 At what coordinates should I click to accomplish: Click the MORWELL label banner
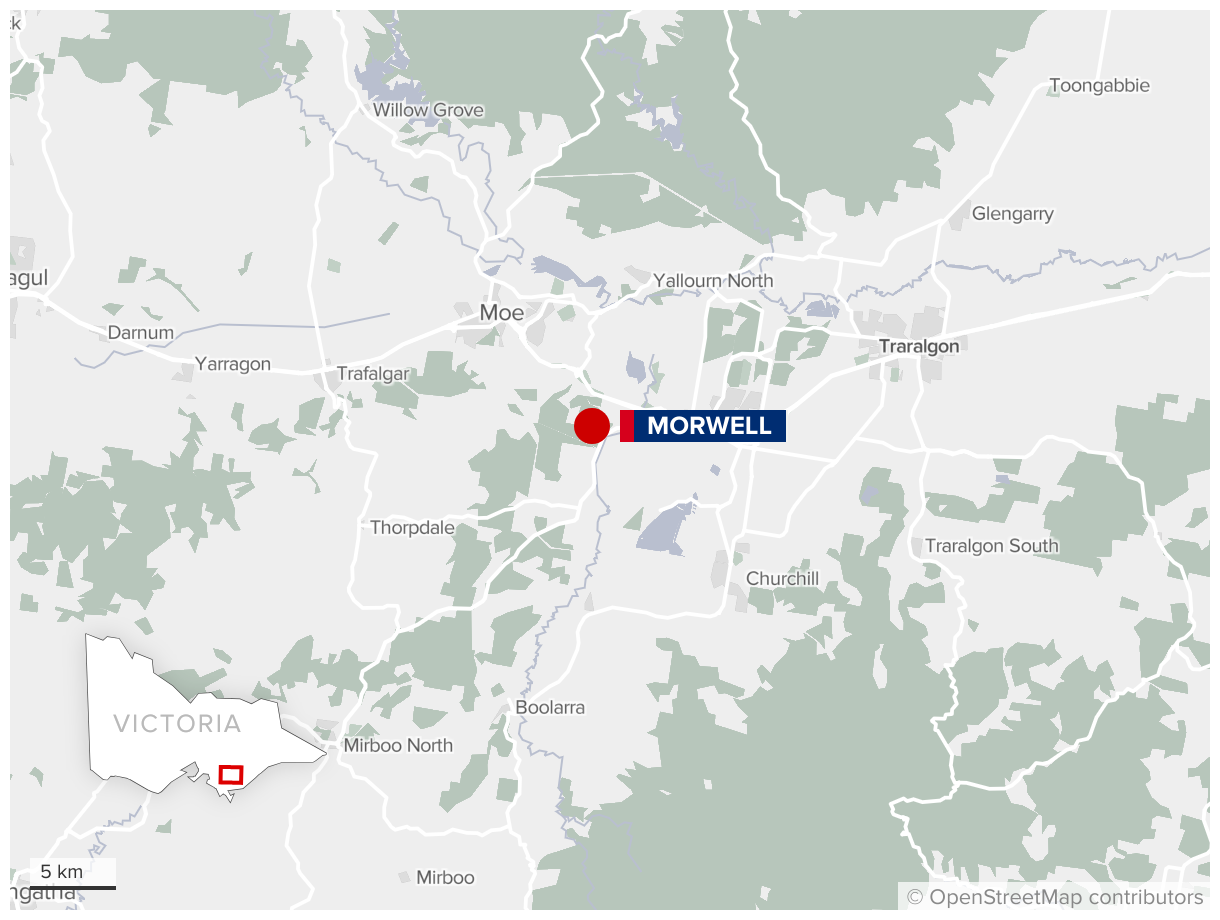pyautogui.click(x=703, y=426)
